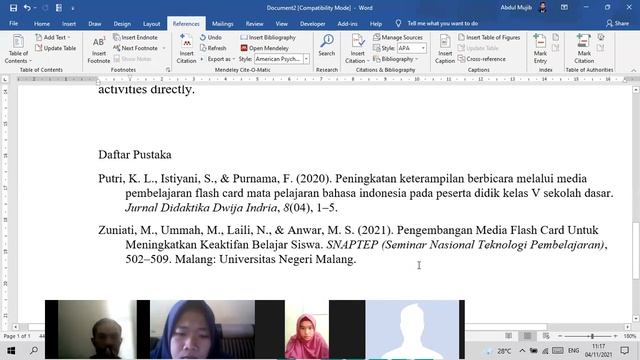This screenshot has width=640, height=360.
Task: Open Ribbon Display Options
Action: [564, 7]
